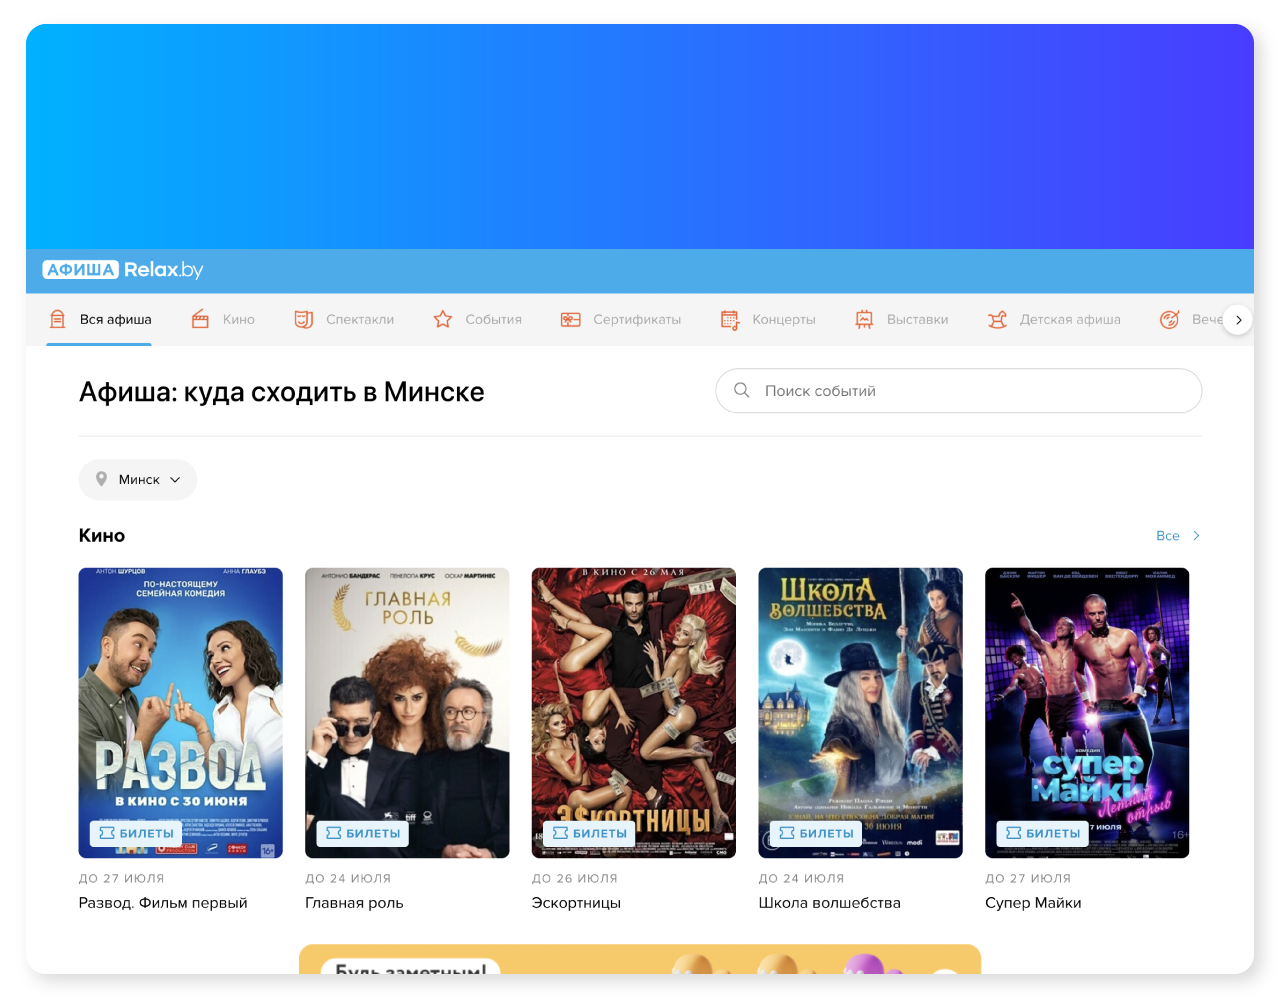This screenshot has width=1280, height=1007.
Task: Click the Кино section heading
Action: (x=102, y=536)
